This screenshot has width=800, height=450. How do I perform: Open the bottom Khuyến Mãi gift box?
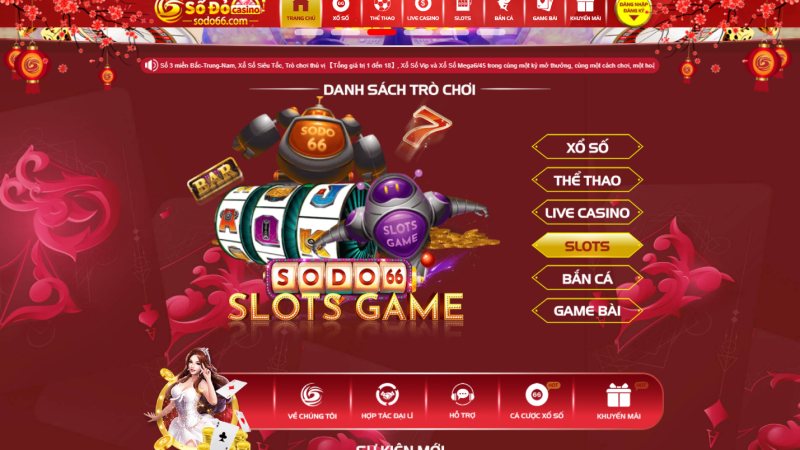[618, 395]
